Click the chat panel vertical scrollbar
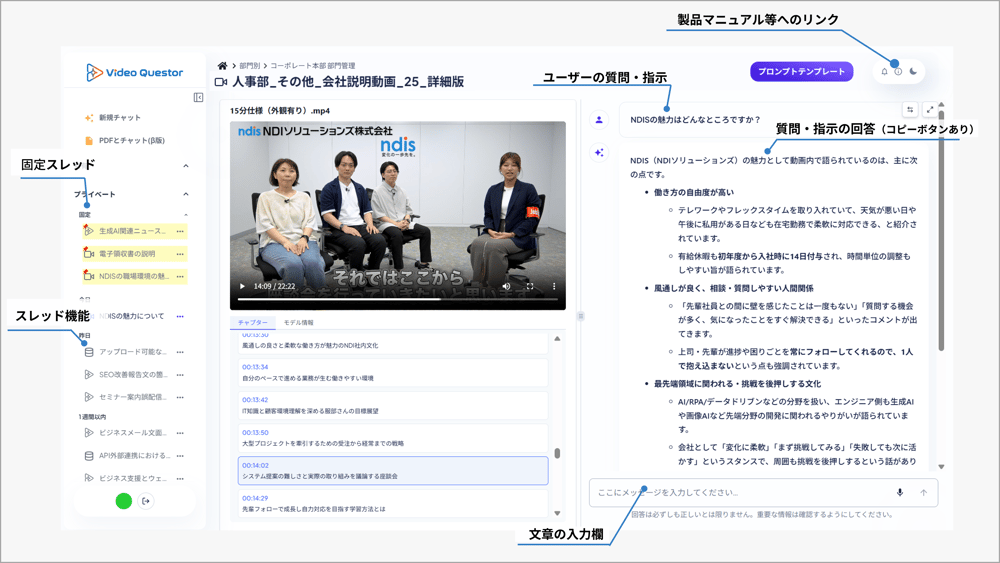Viewport: 1000px width, 563px height. [x=941, y=230]
